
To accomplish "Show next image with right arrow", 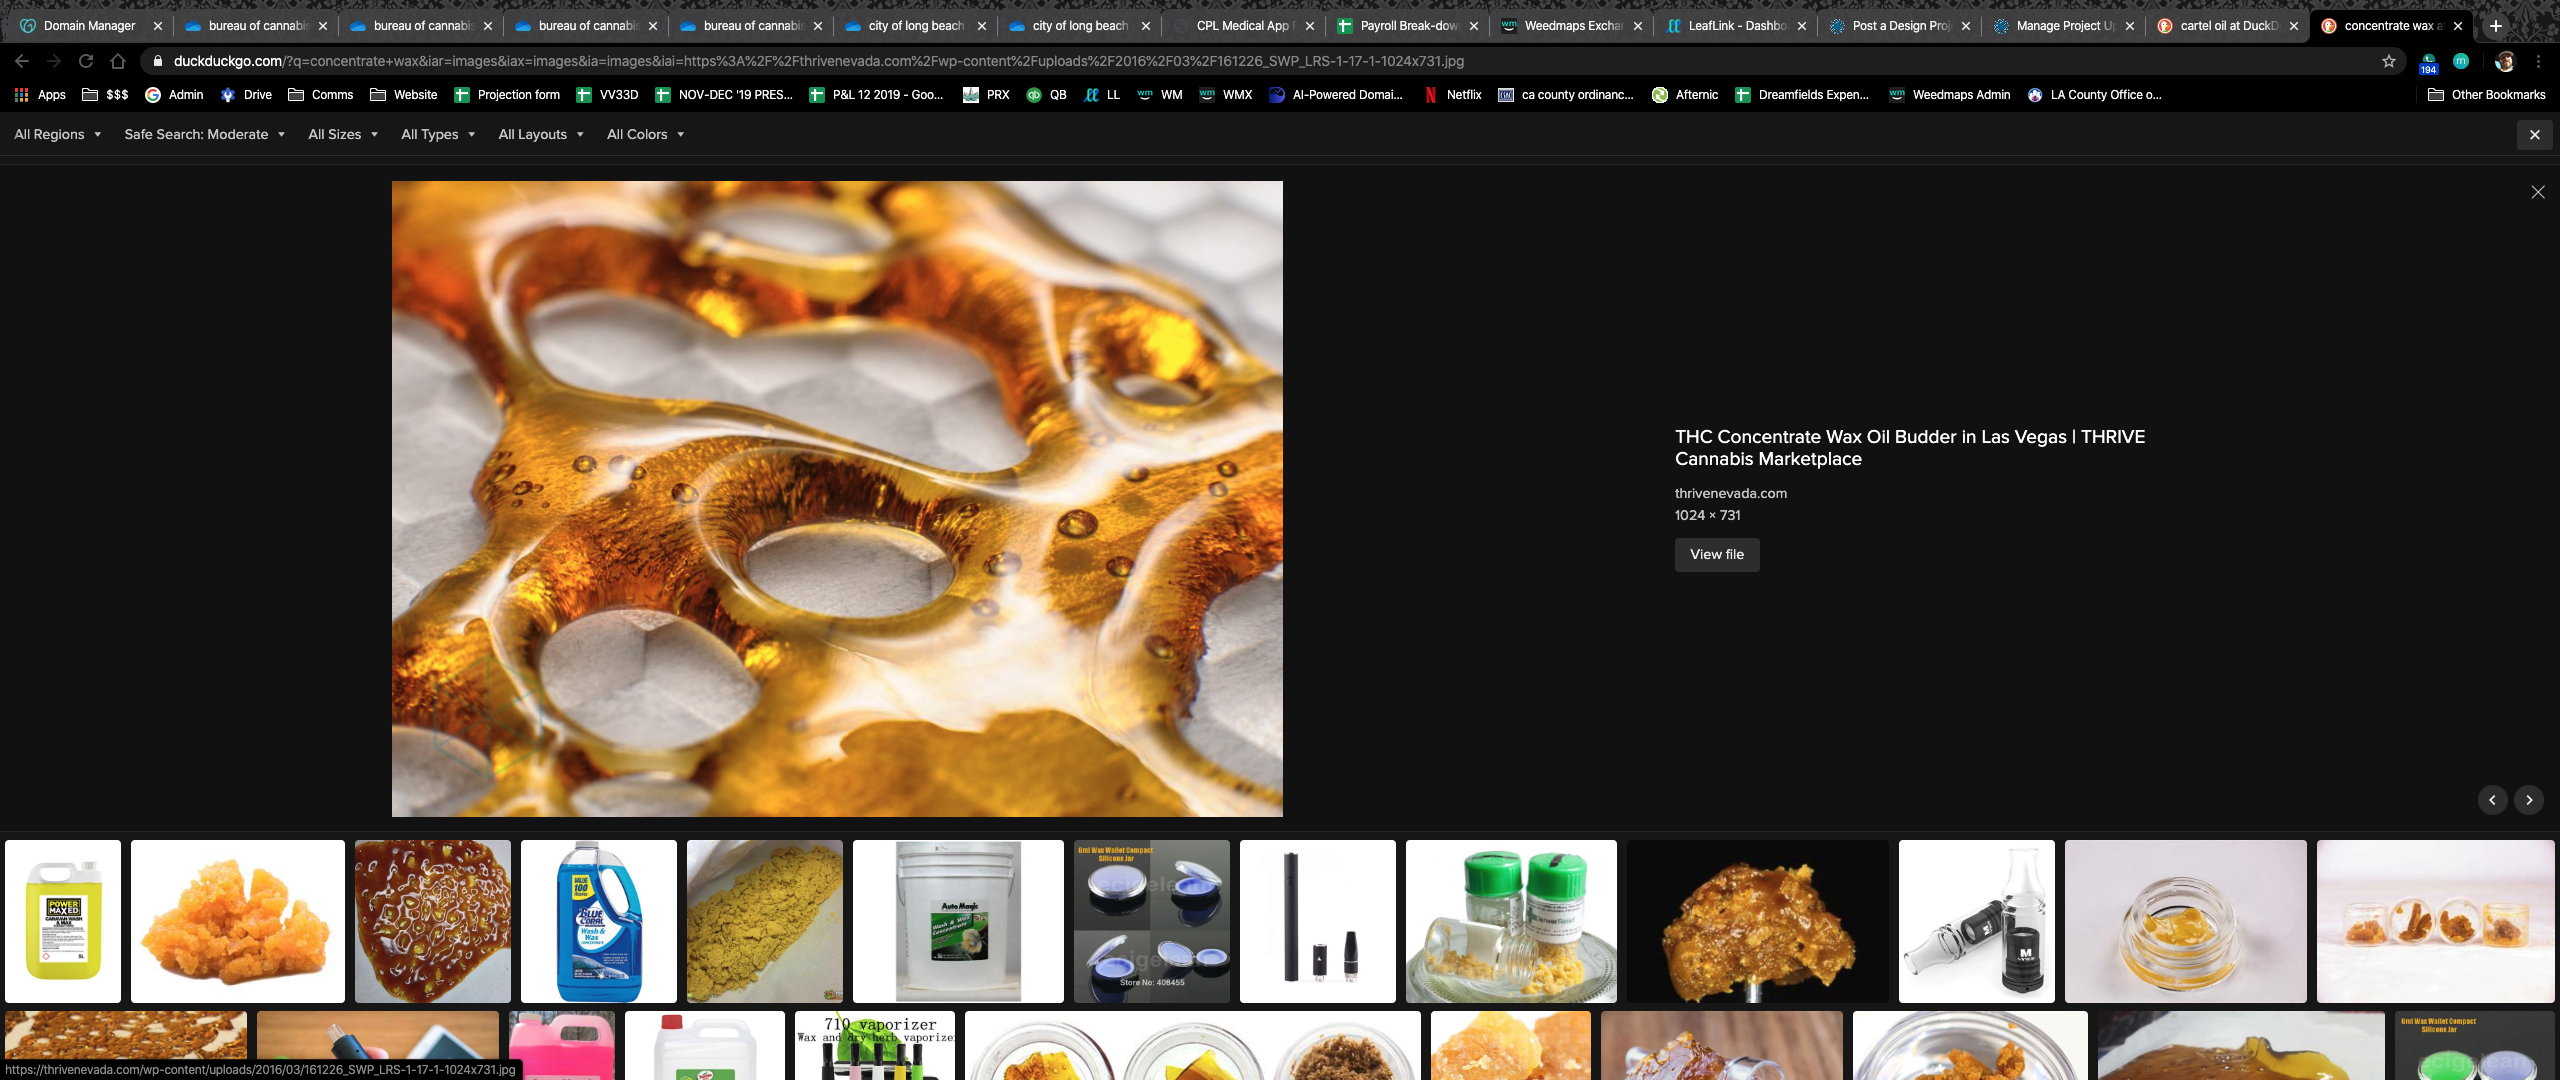I will 2529,800.
